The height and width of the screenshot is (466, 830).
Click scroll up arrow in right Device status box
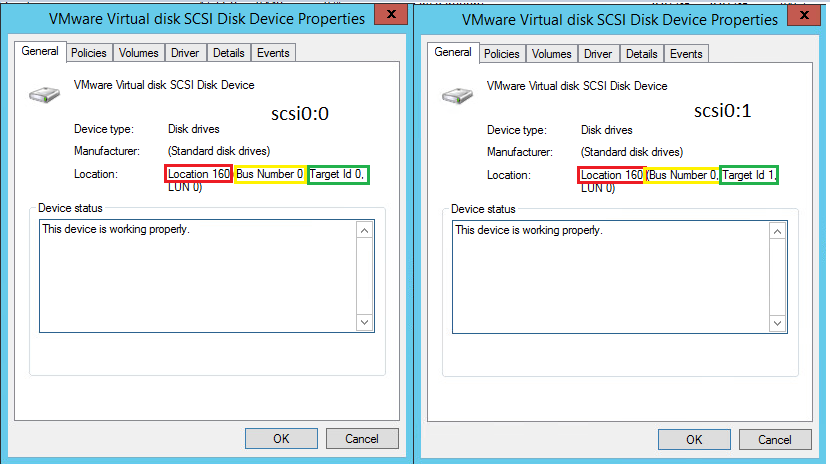point(777,231)
